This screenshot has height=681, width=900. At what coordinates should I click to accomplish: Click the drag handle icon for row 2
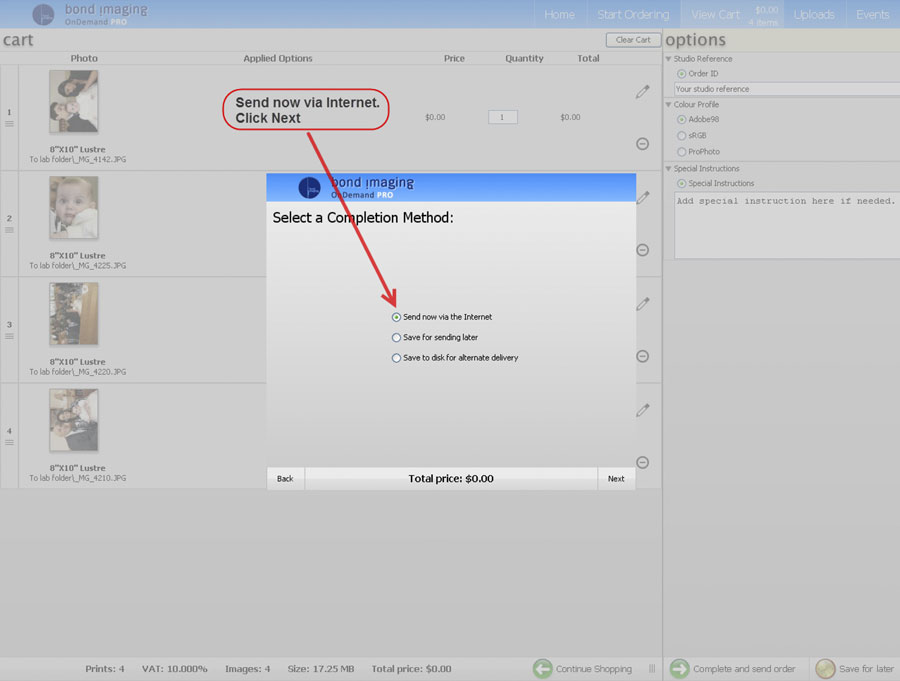10,230
